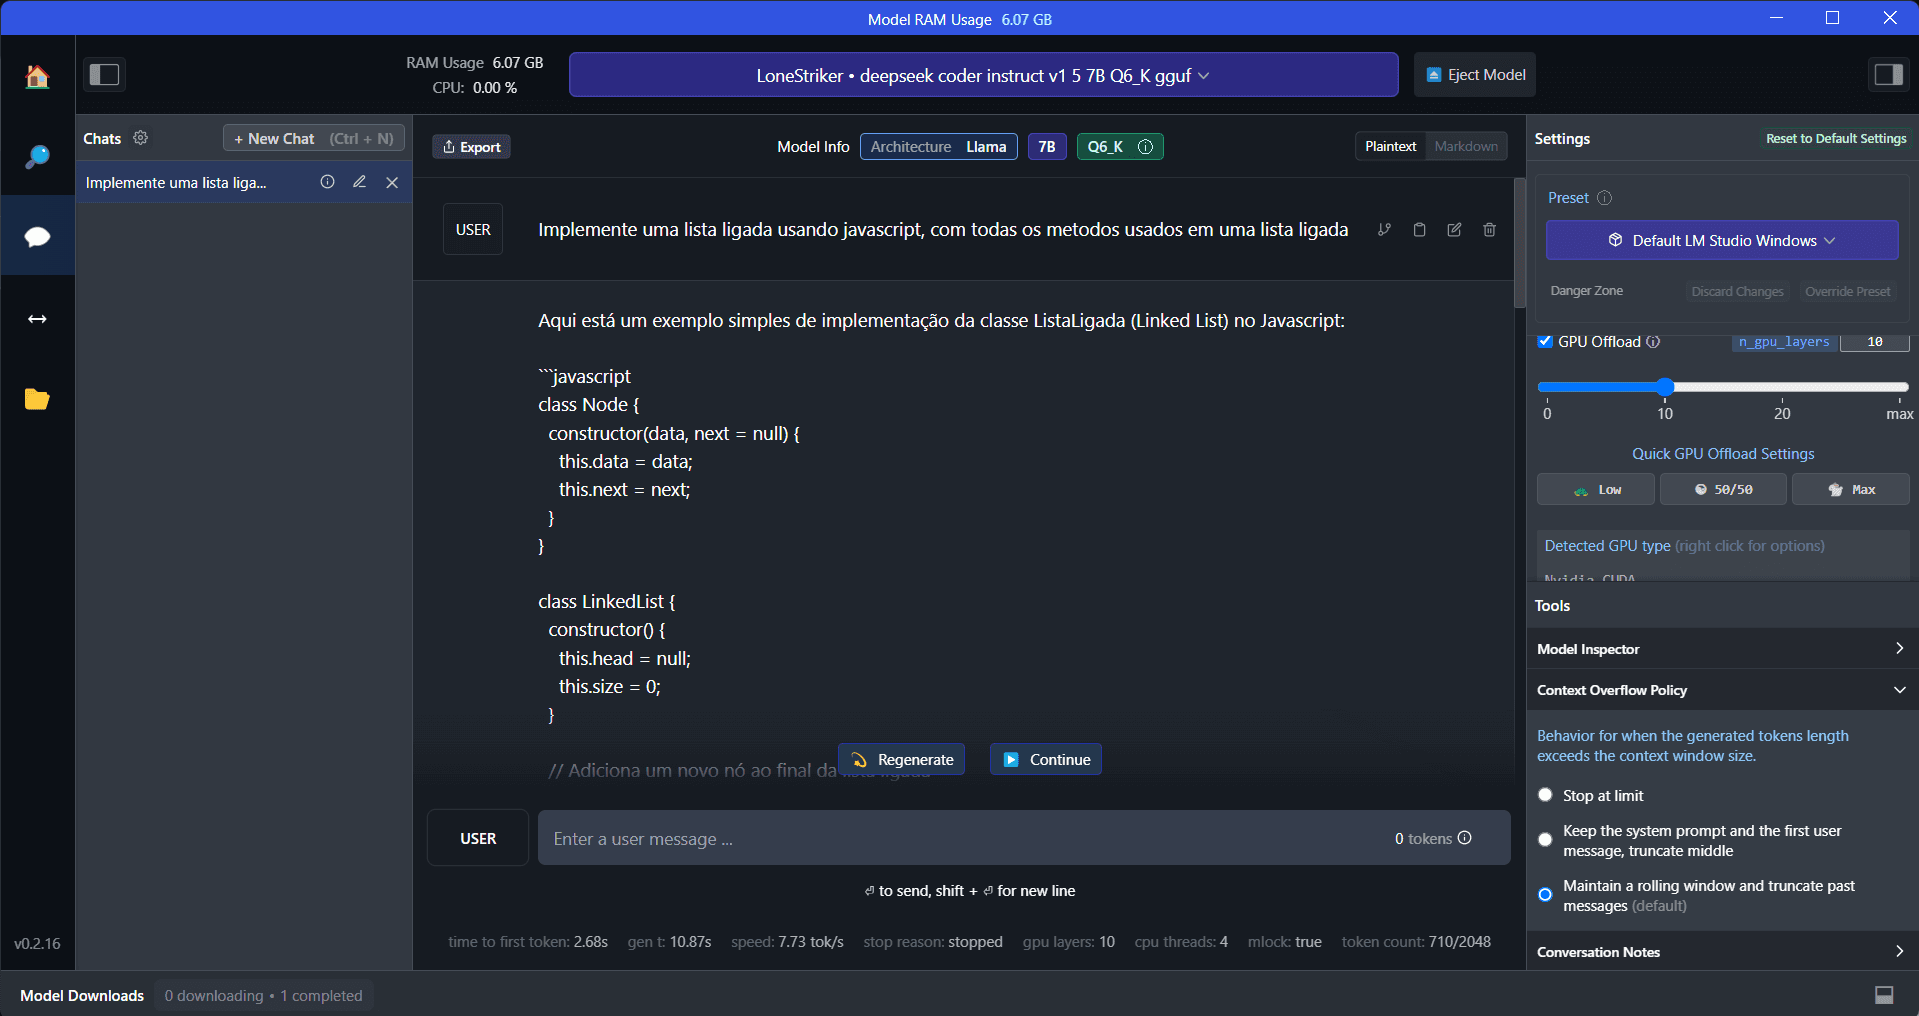Click '0 downloading • 1 completed' status
The image size is (1919, 1016).
(x=264, y=995)
